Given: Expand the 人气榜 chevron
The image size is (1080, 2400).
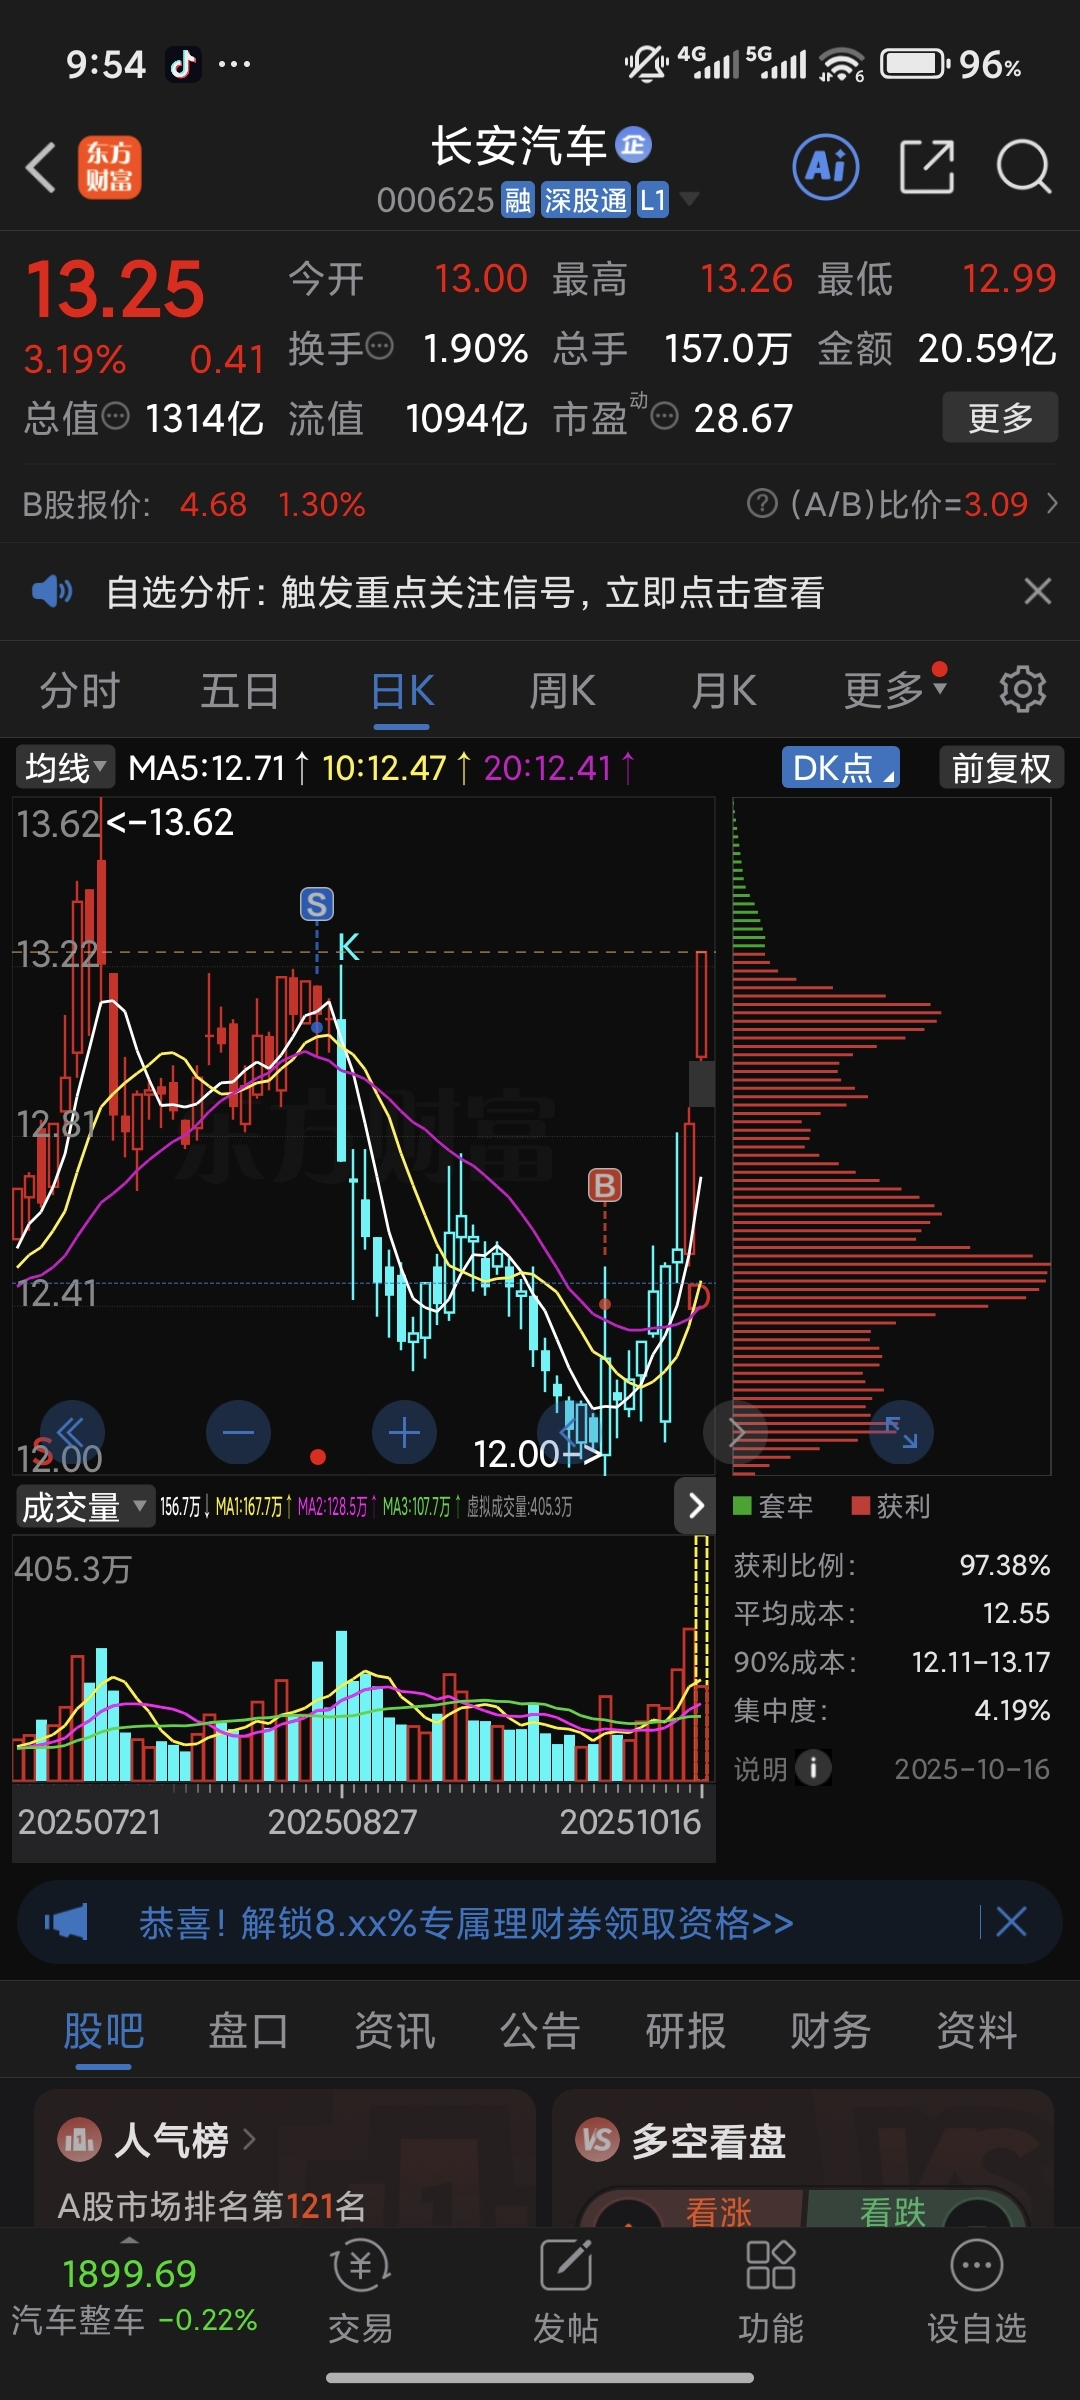Looking at the screenshot, I should tap(250, 2140).
